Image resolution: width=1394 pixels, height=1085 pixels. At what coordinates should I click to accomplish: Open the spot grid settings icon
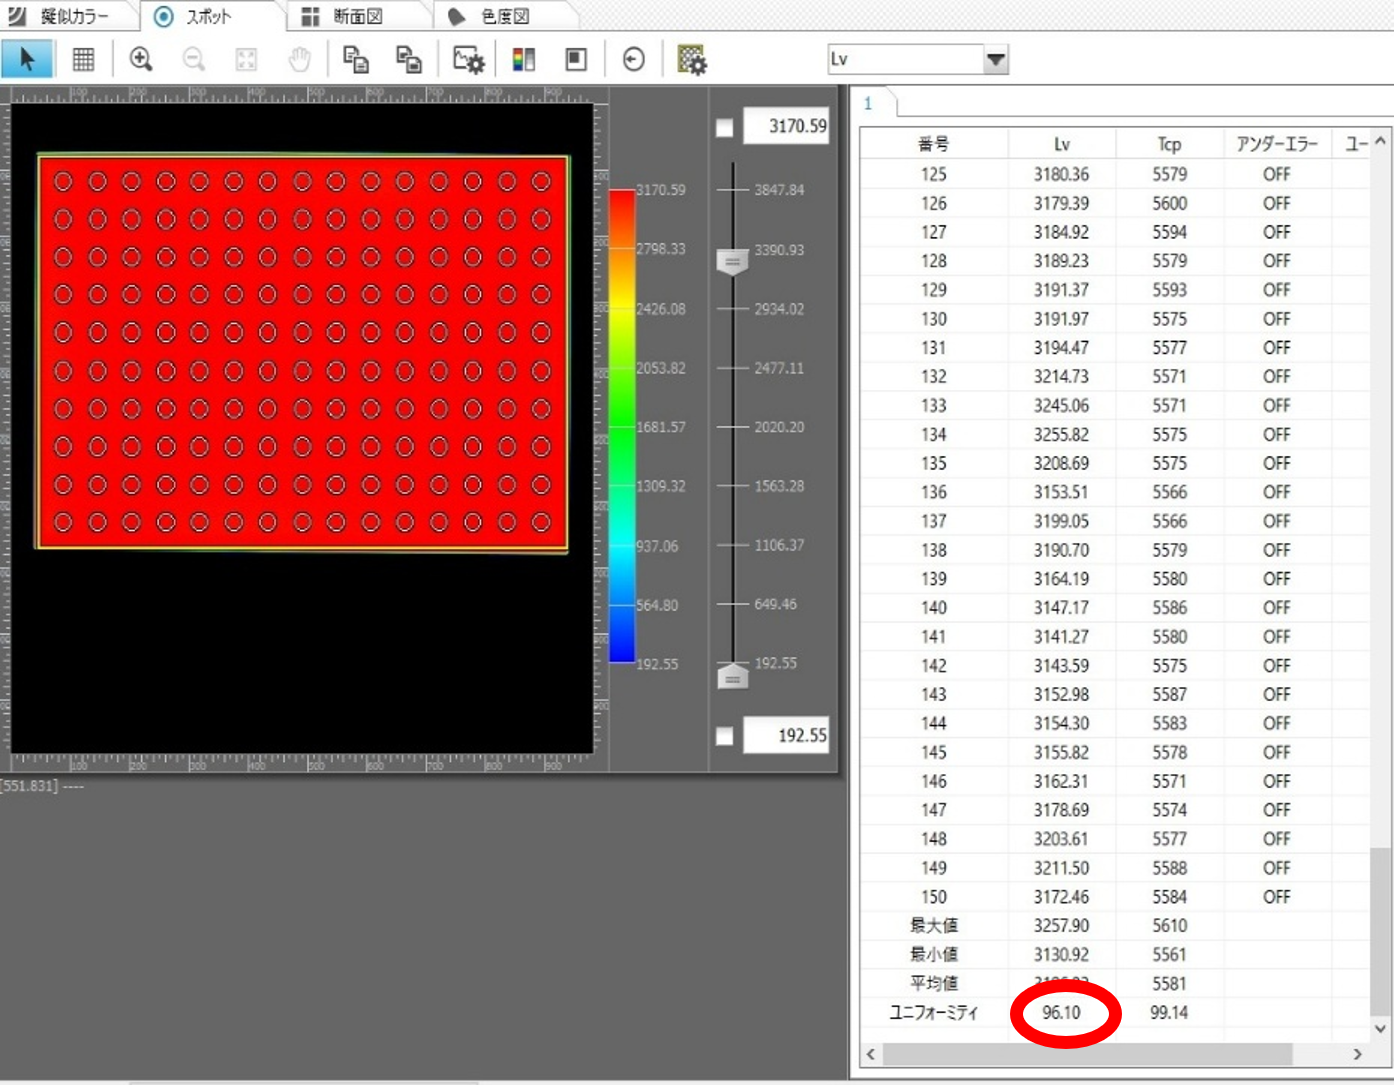pyautogui.click(x=691, y=60)
